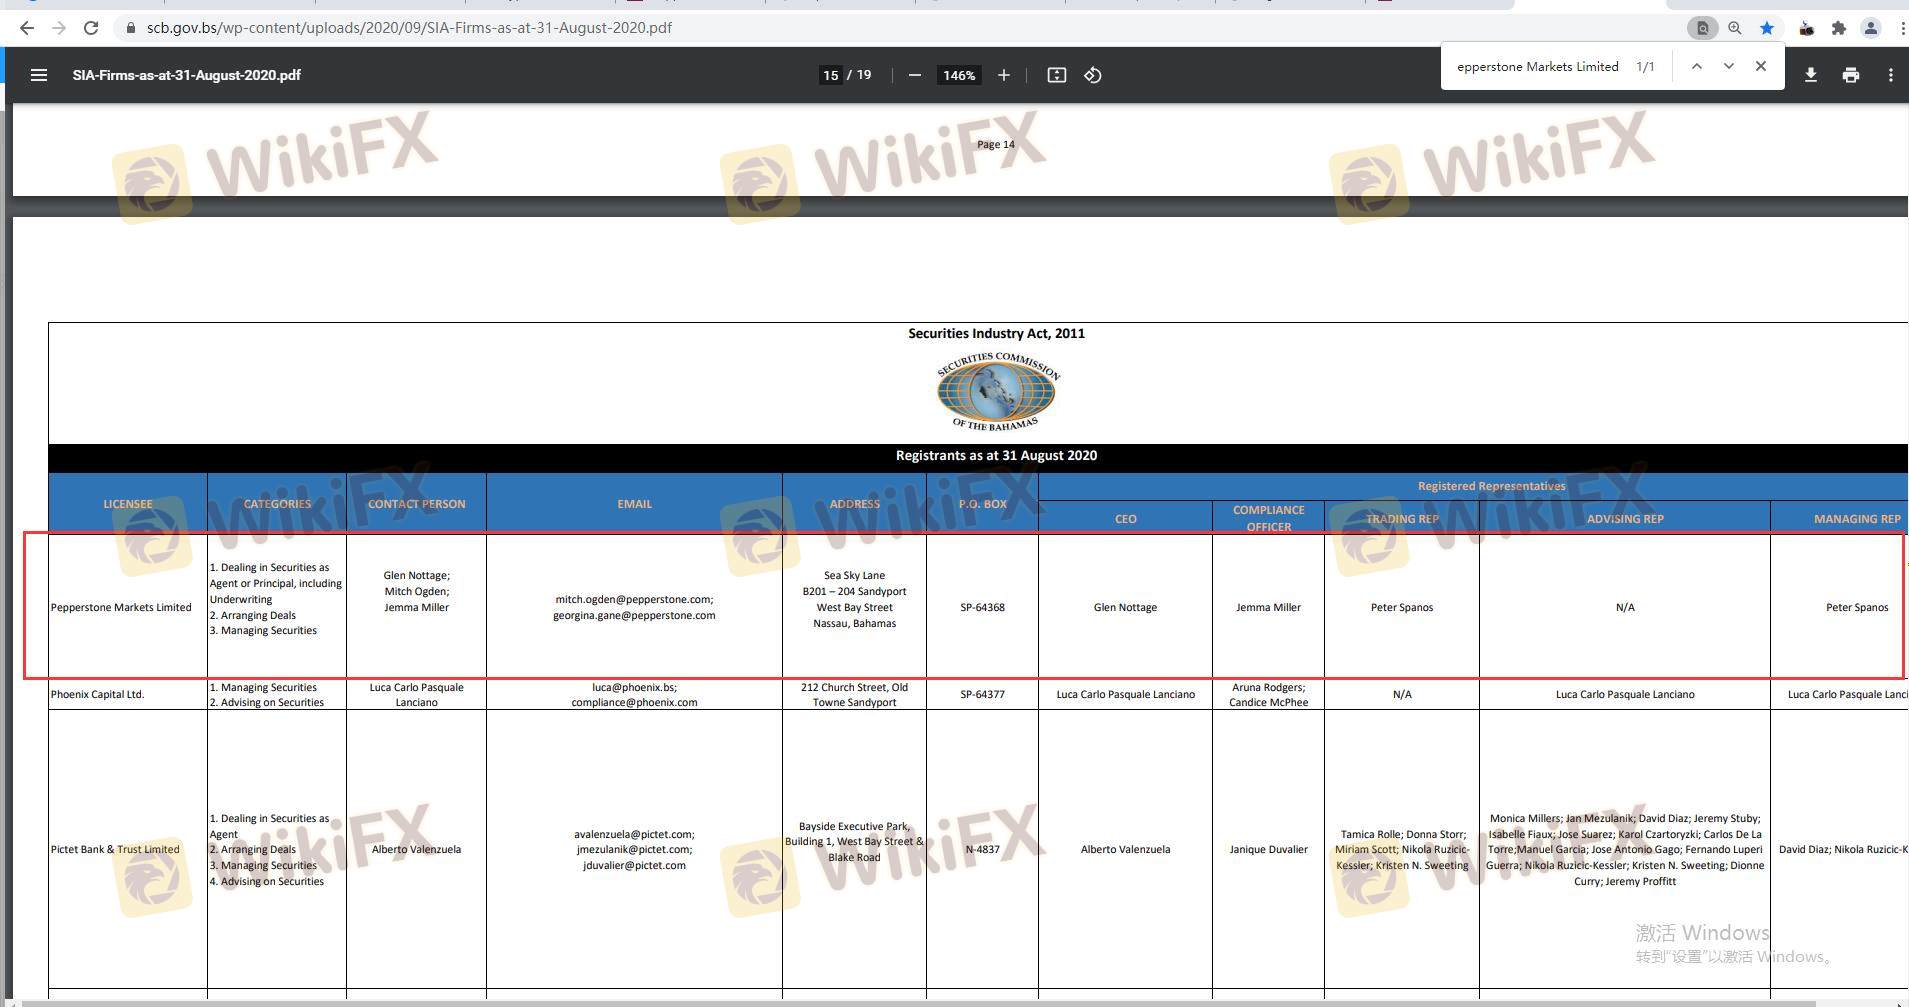Open the PDF viewer more actions menu
This screenshot has height=1007, width=1909.
[x=1890, y=75]
